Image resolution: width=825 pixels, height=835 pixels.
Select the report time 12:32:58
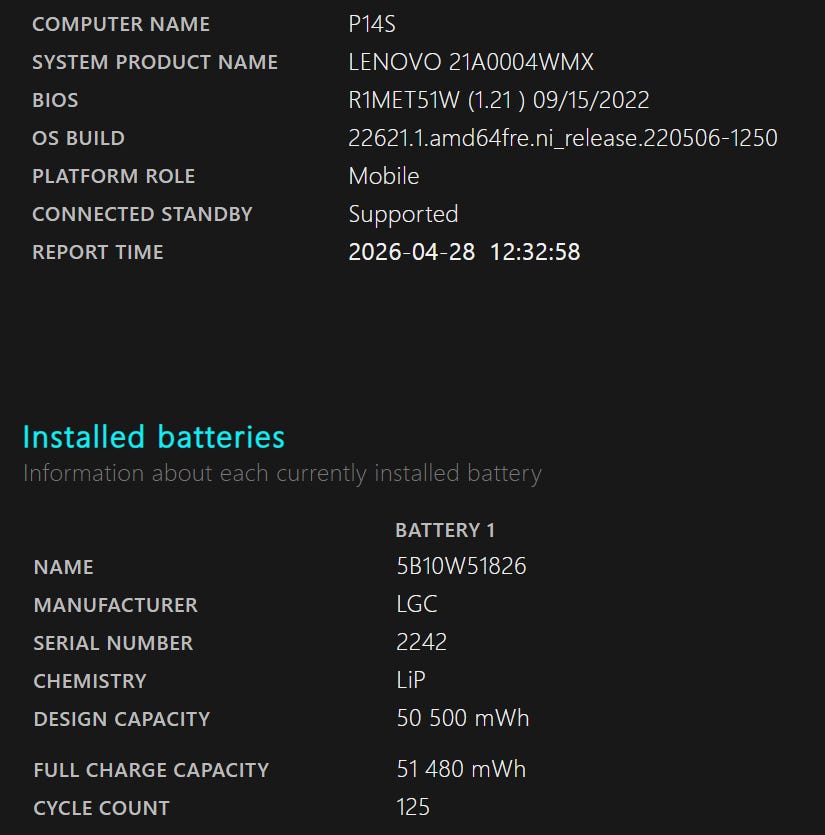click(x=535, y=252)
